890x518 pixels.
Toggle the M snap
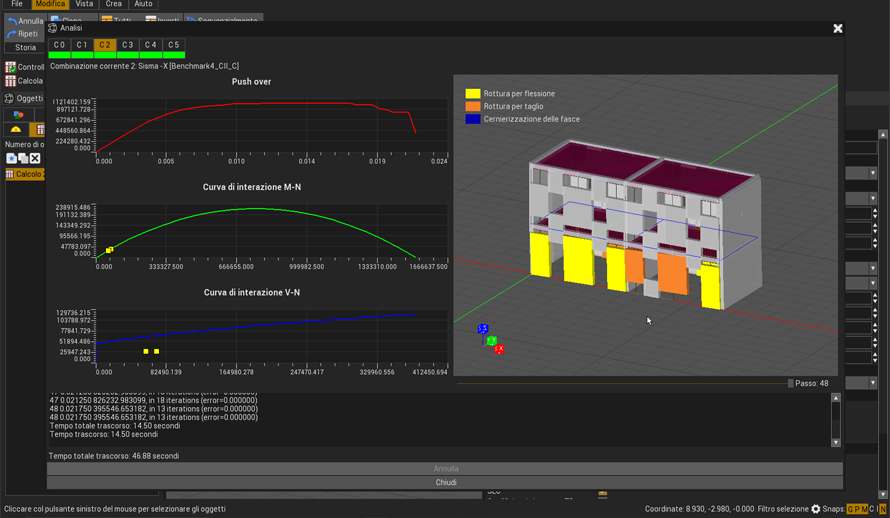point(864,509)
